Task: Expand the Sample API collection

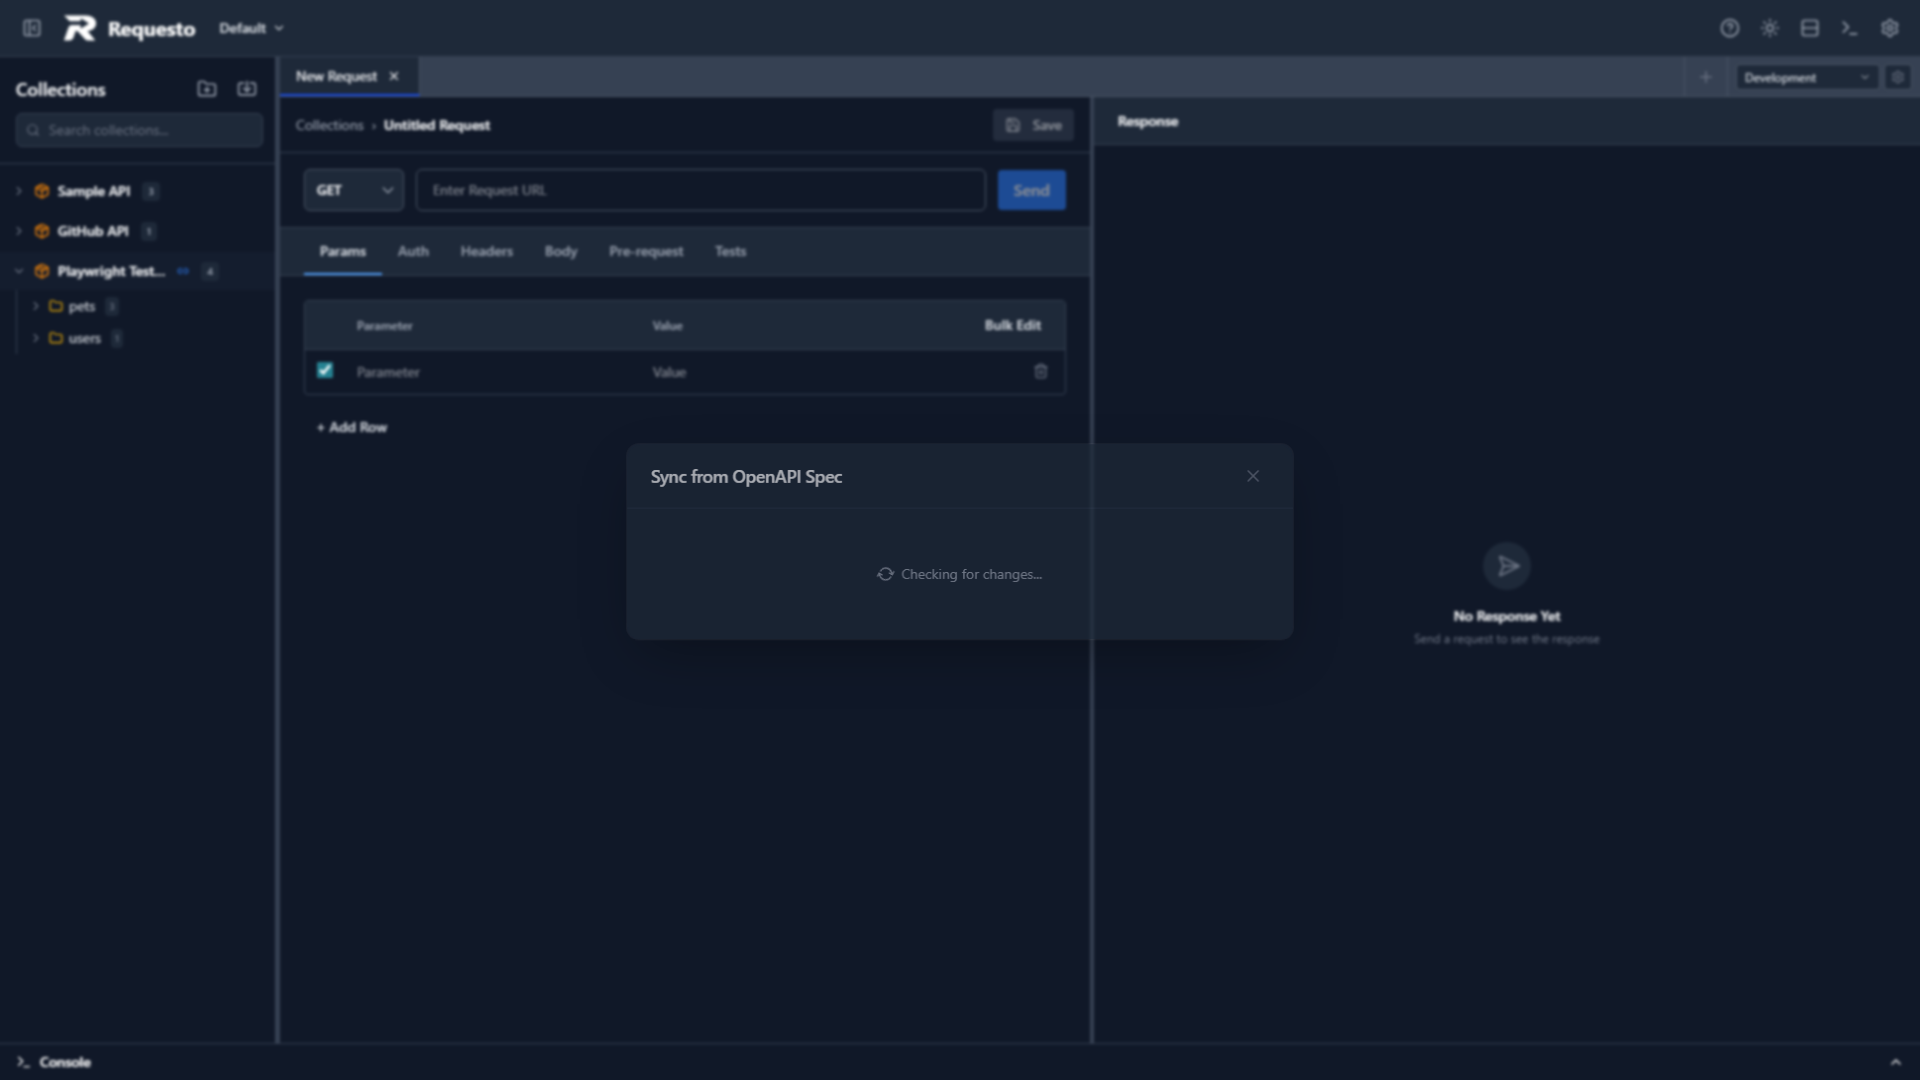Action: click(18, 191)
